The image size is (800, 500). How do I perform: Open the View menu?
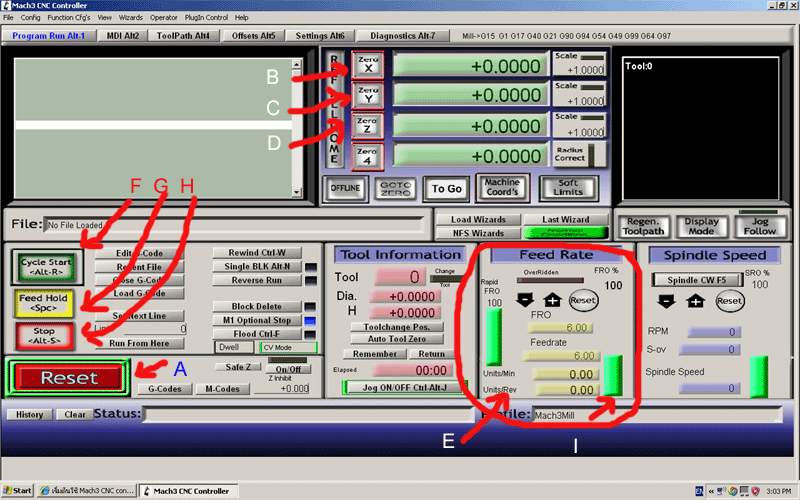point(105,17)
